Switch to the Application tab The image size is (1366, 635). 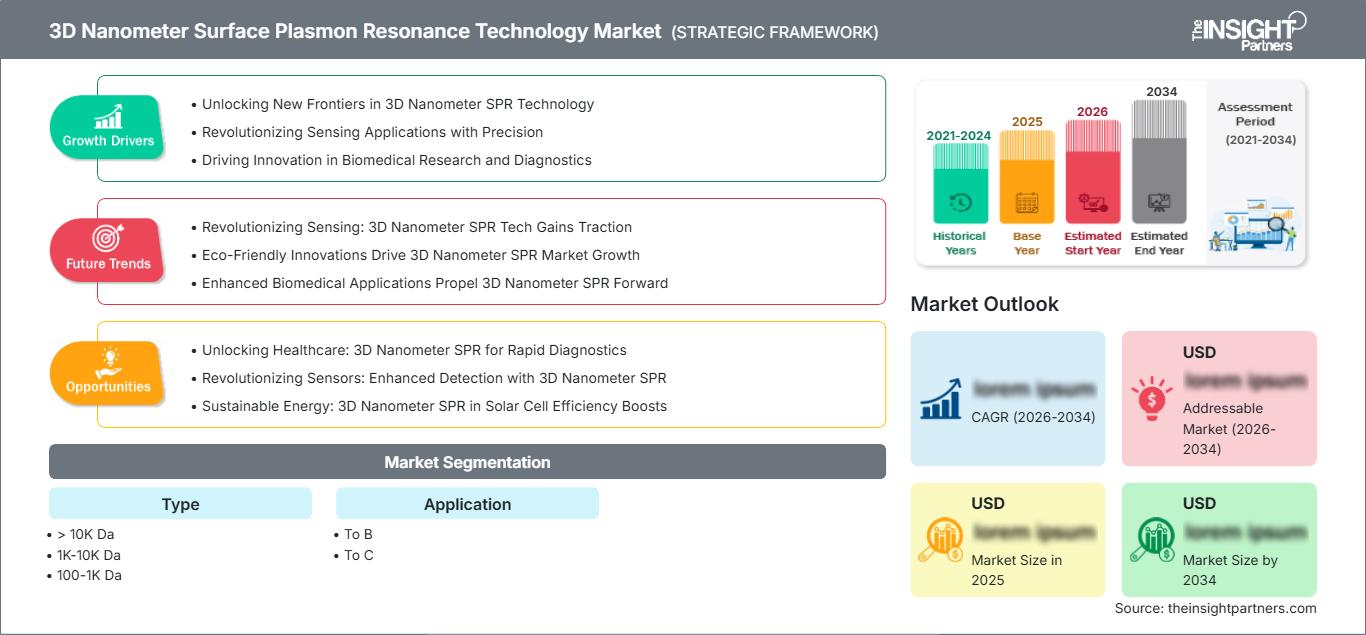(x=467, y=503)
